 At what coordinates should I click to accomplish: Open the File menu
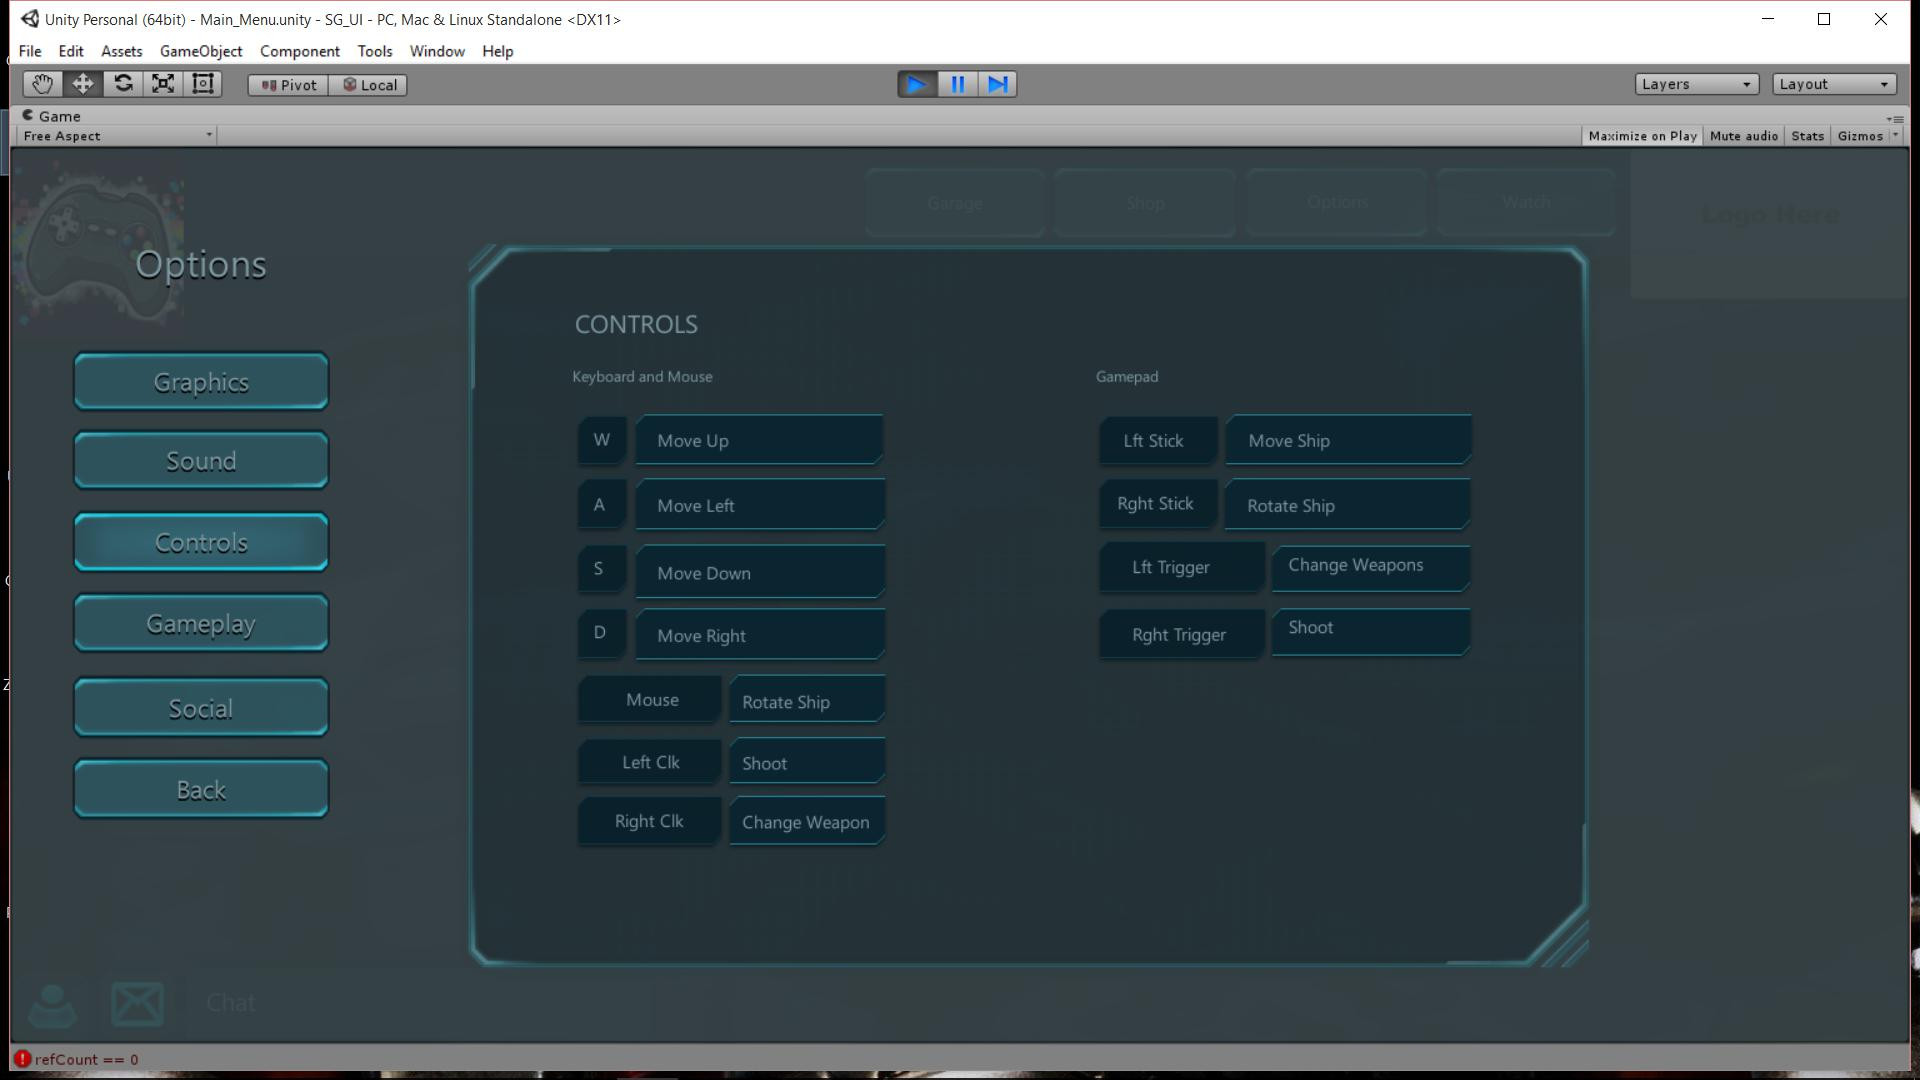click(x=30, y=51)
